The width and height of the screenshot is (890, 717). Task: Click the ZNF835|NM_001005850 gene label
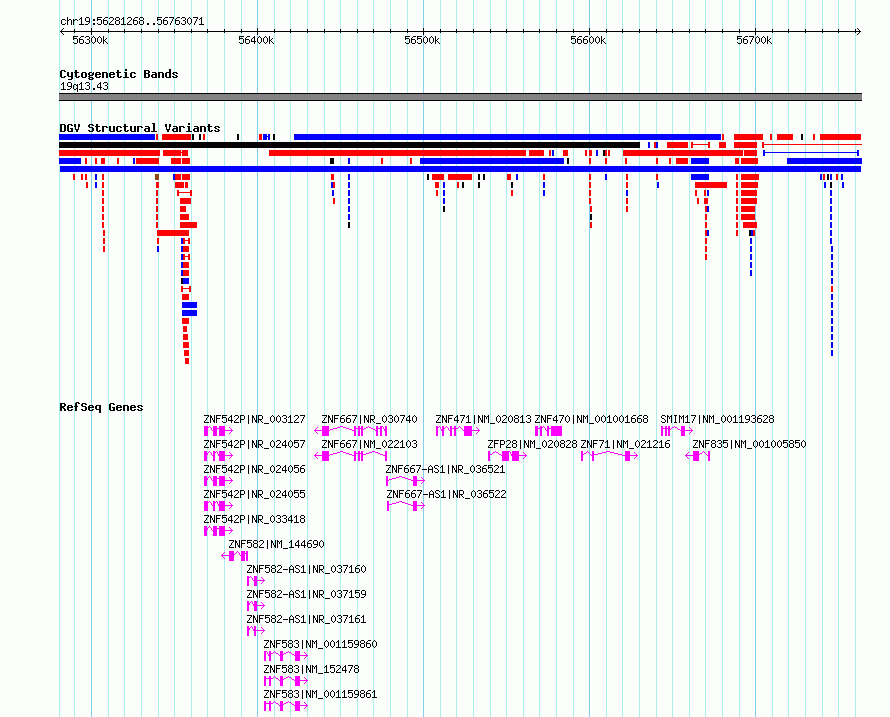click(x=749, y=445)
